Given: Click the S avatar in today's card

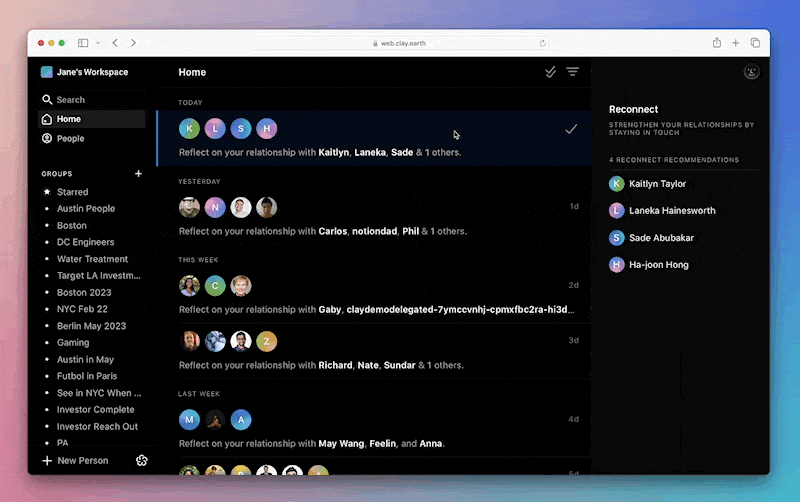Looking at the screenshot, I should [x=241, y=129].
